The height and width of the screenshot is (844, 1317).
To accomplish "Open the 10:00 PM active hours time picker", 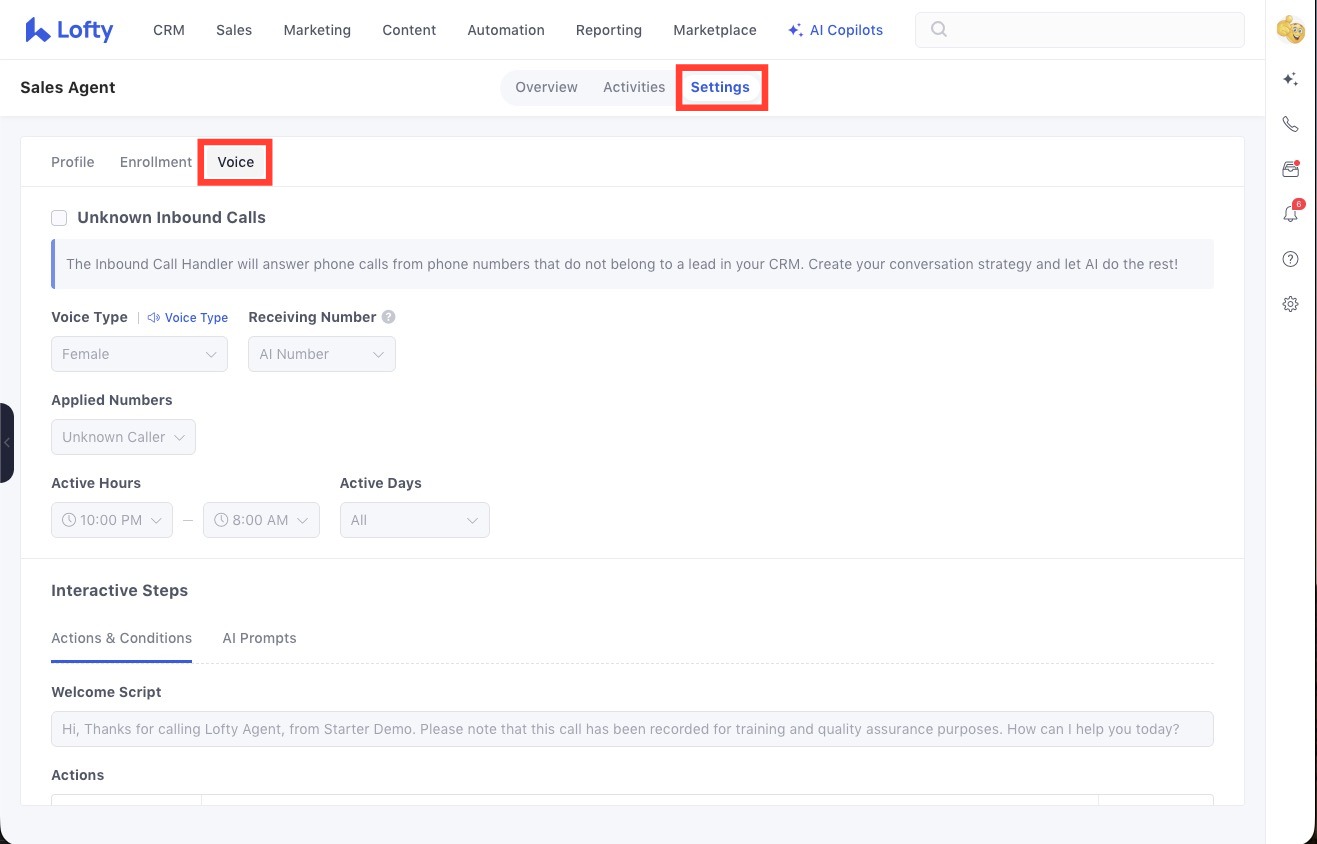I will click(111, 519).
